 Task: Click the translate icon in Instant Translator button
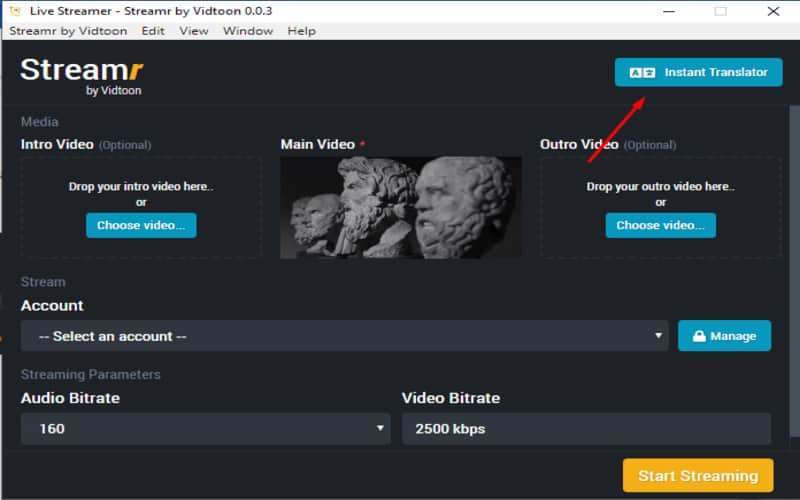(x=642, y=72)
